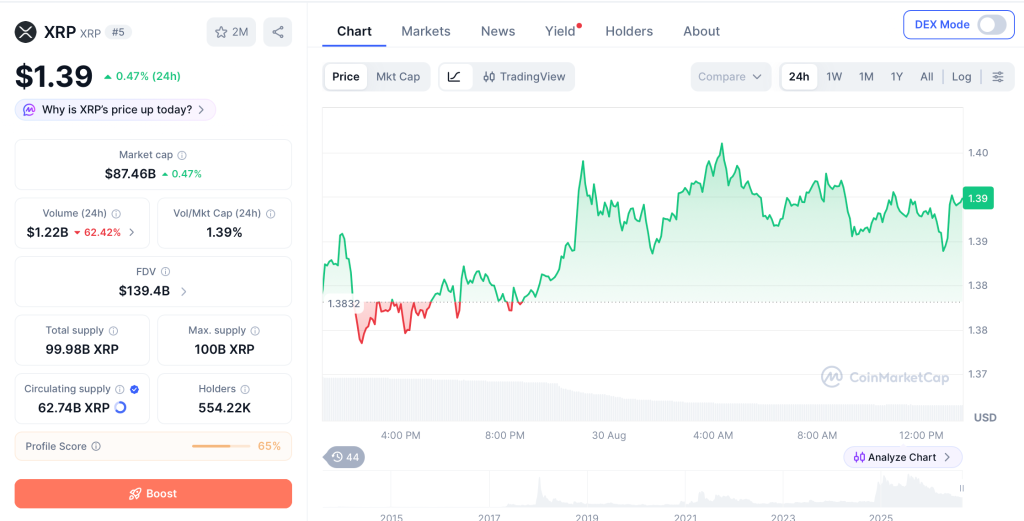This screenshot has height=521, width=1024.
Task: Toggle DEX Mode switch
Action: click(992, 25)
